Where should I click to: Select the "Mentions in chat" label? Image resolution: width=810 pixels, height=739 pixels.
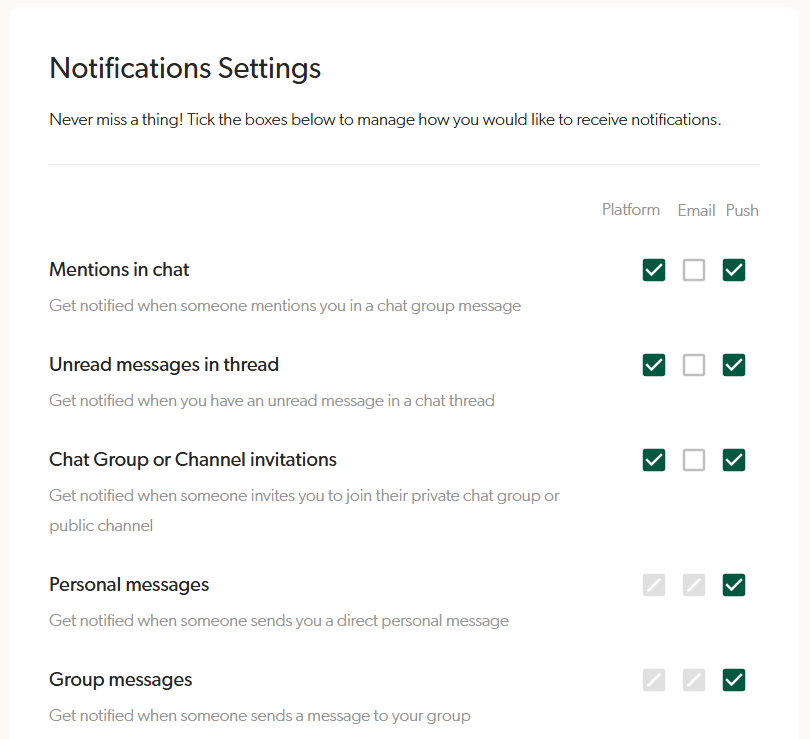118,269
